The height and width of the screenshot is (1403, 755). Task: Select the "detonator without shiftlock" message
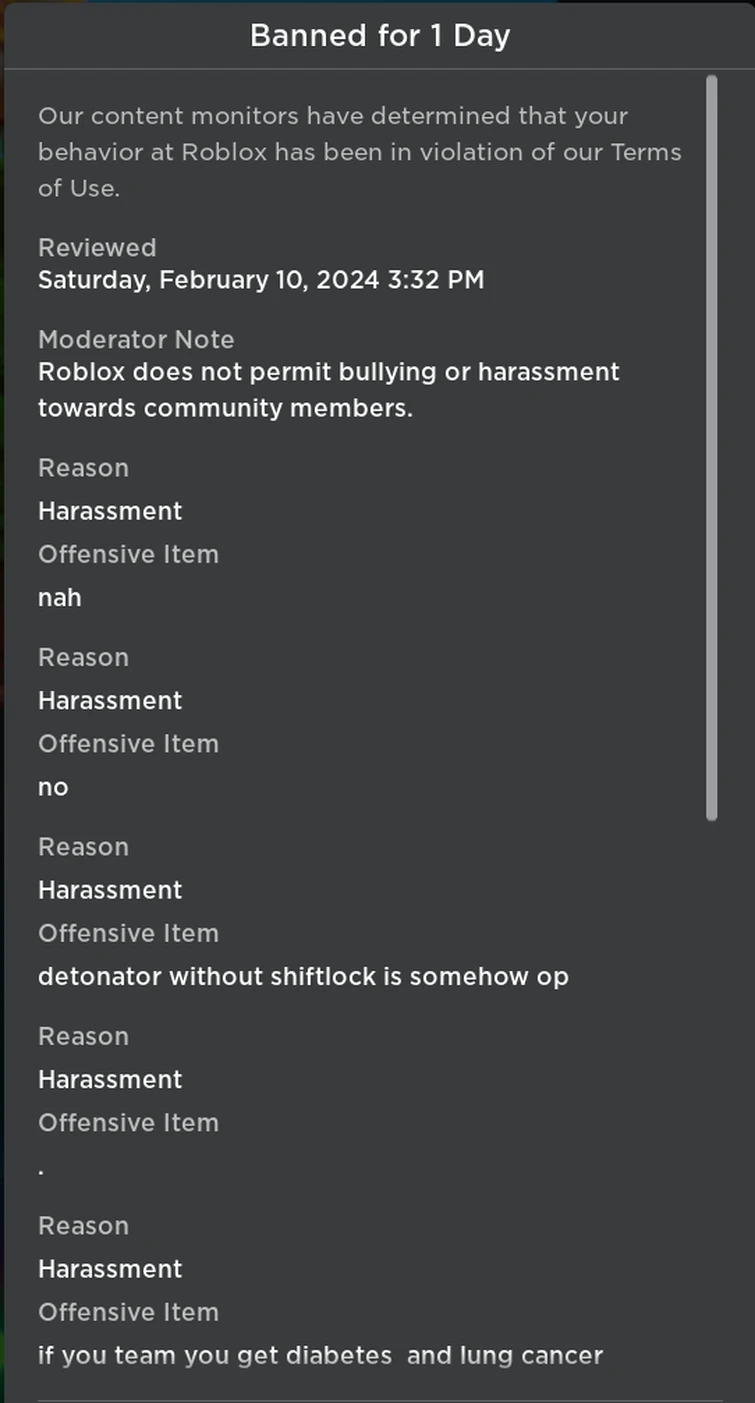point(303,976)
